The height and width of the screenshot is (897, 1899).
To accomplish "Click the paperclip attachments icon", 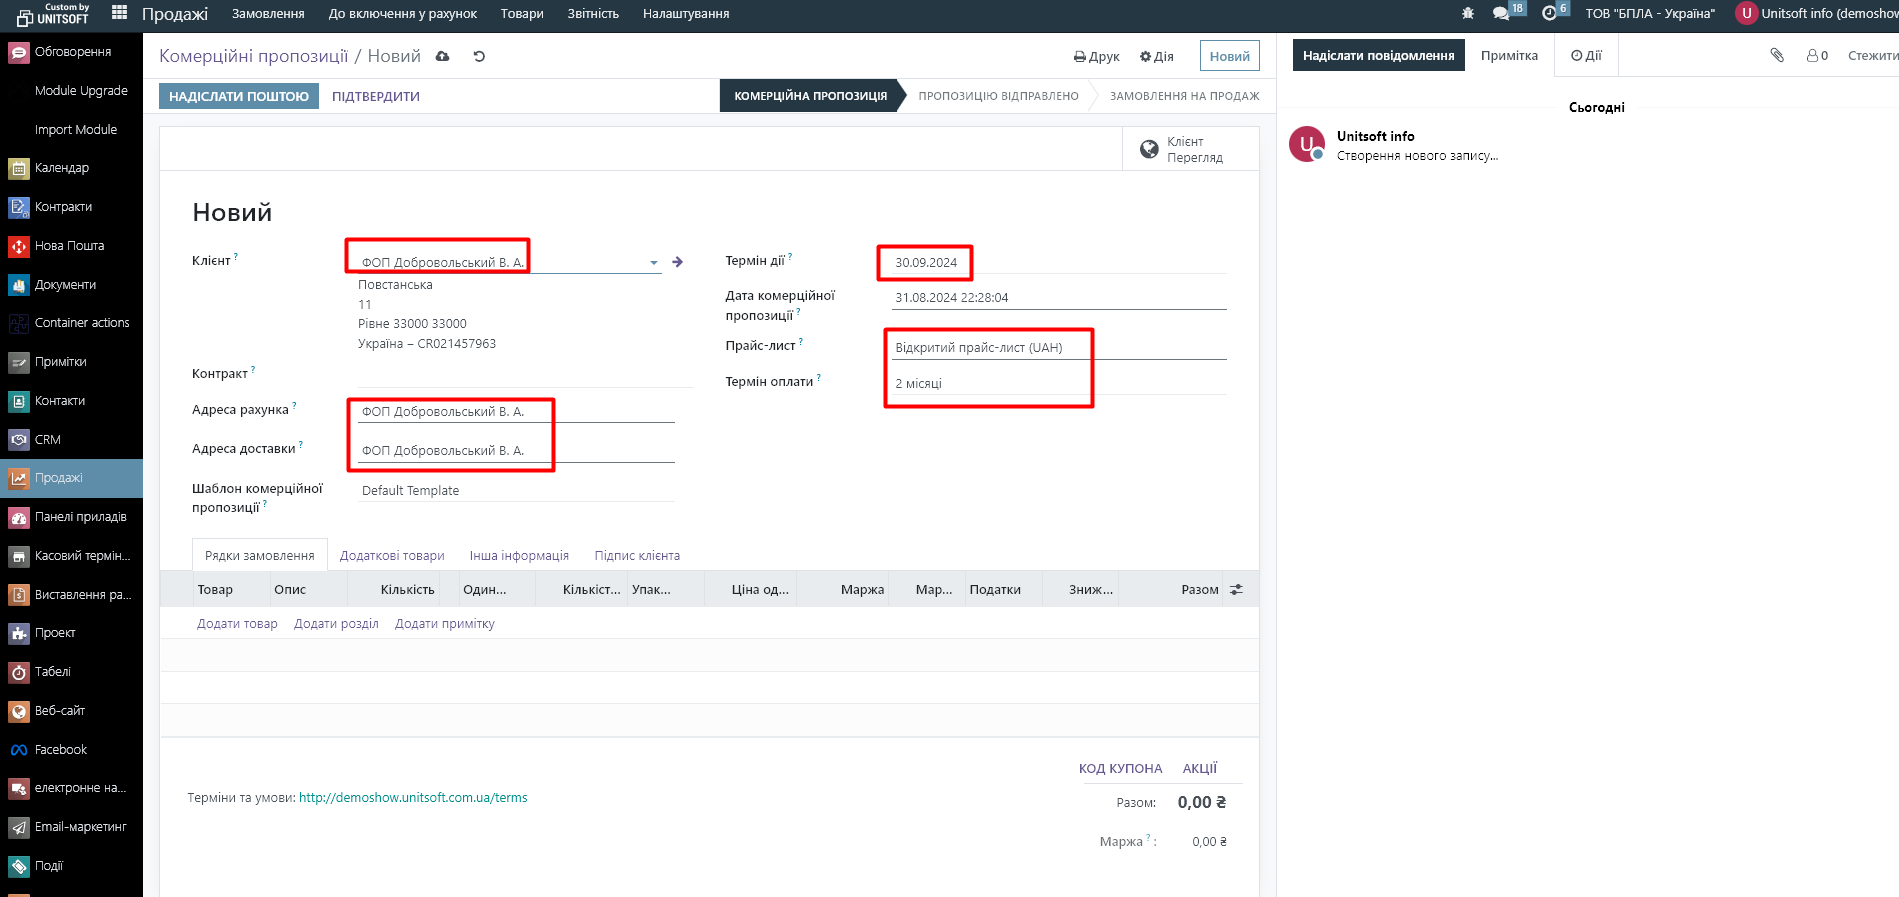I will pos(1777,56).
